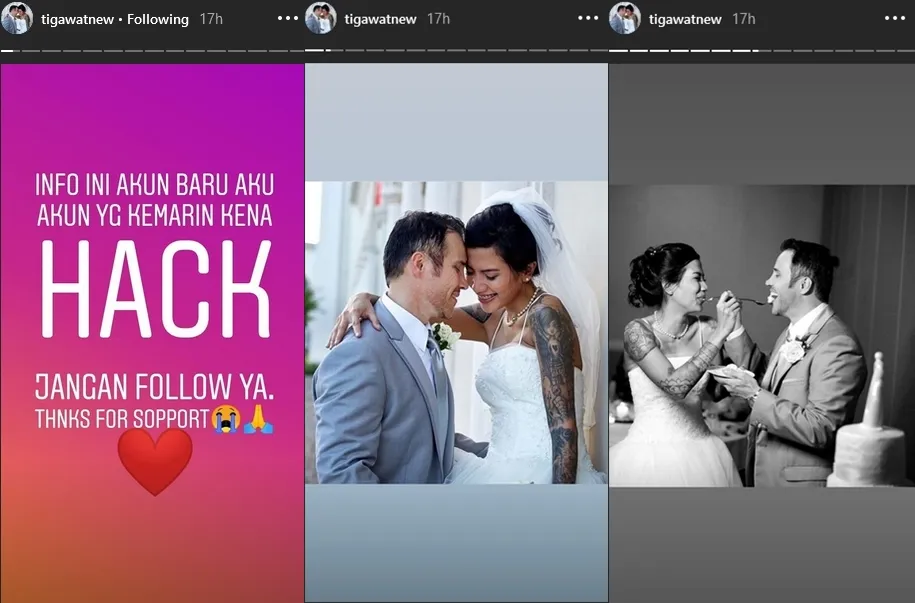Click the progress bar above the HACK story
The image size is (915, 603).
152,50
